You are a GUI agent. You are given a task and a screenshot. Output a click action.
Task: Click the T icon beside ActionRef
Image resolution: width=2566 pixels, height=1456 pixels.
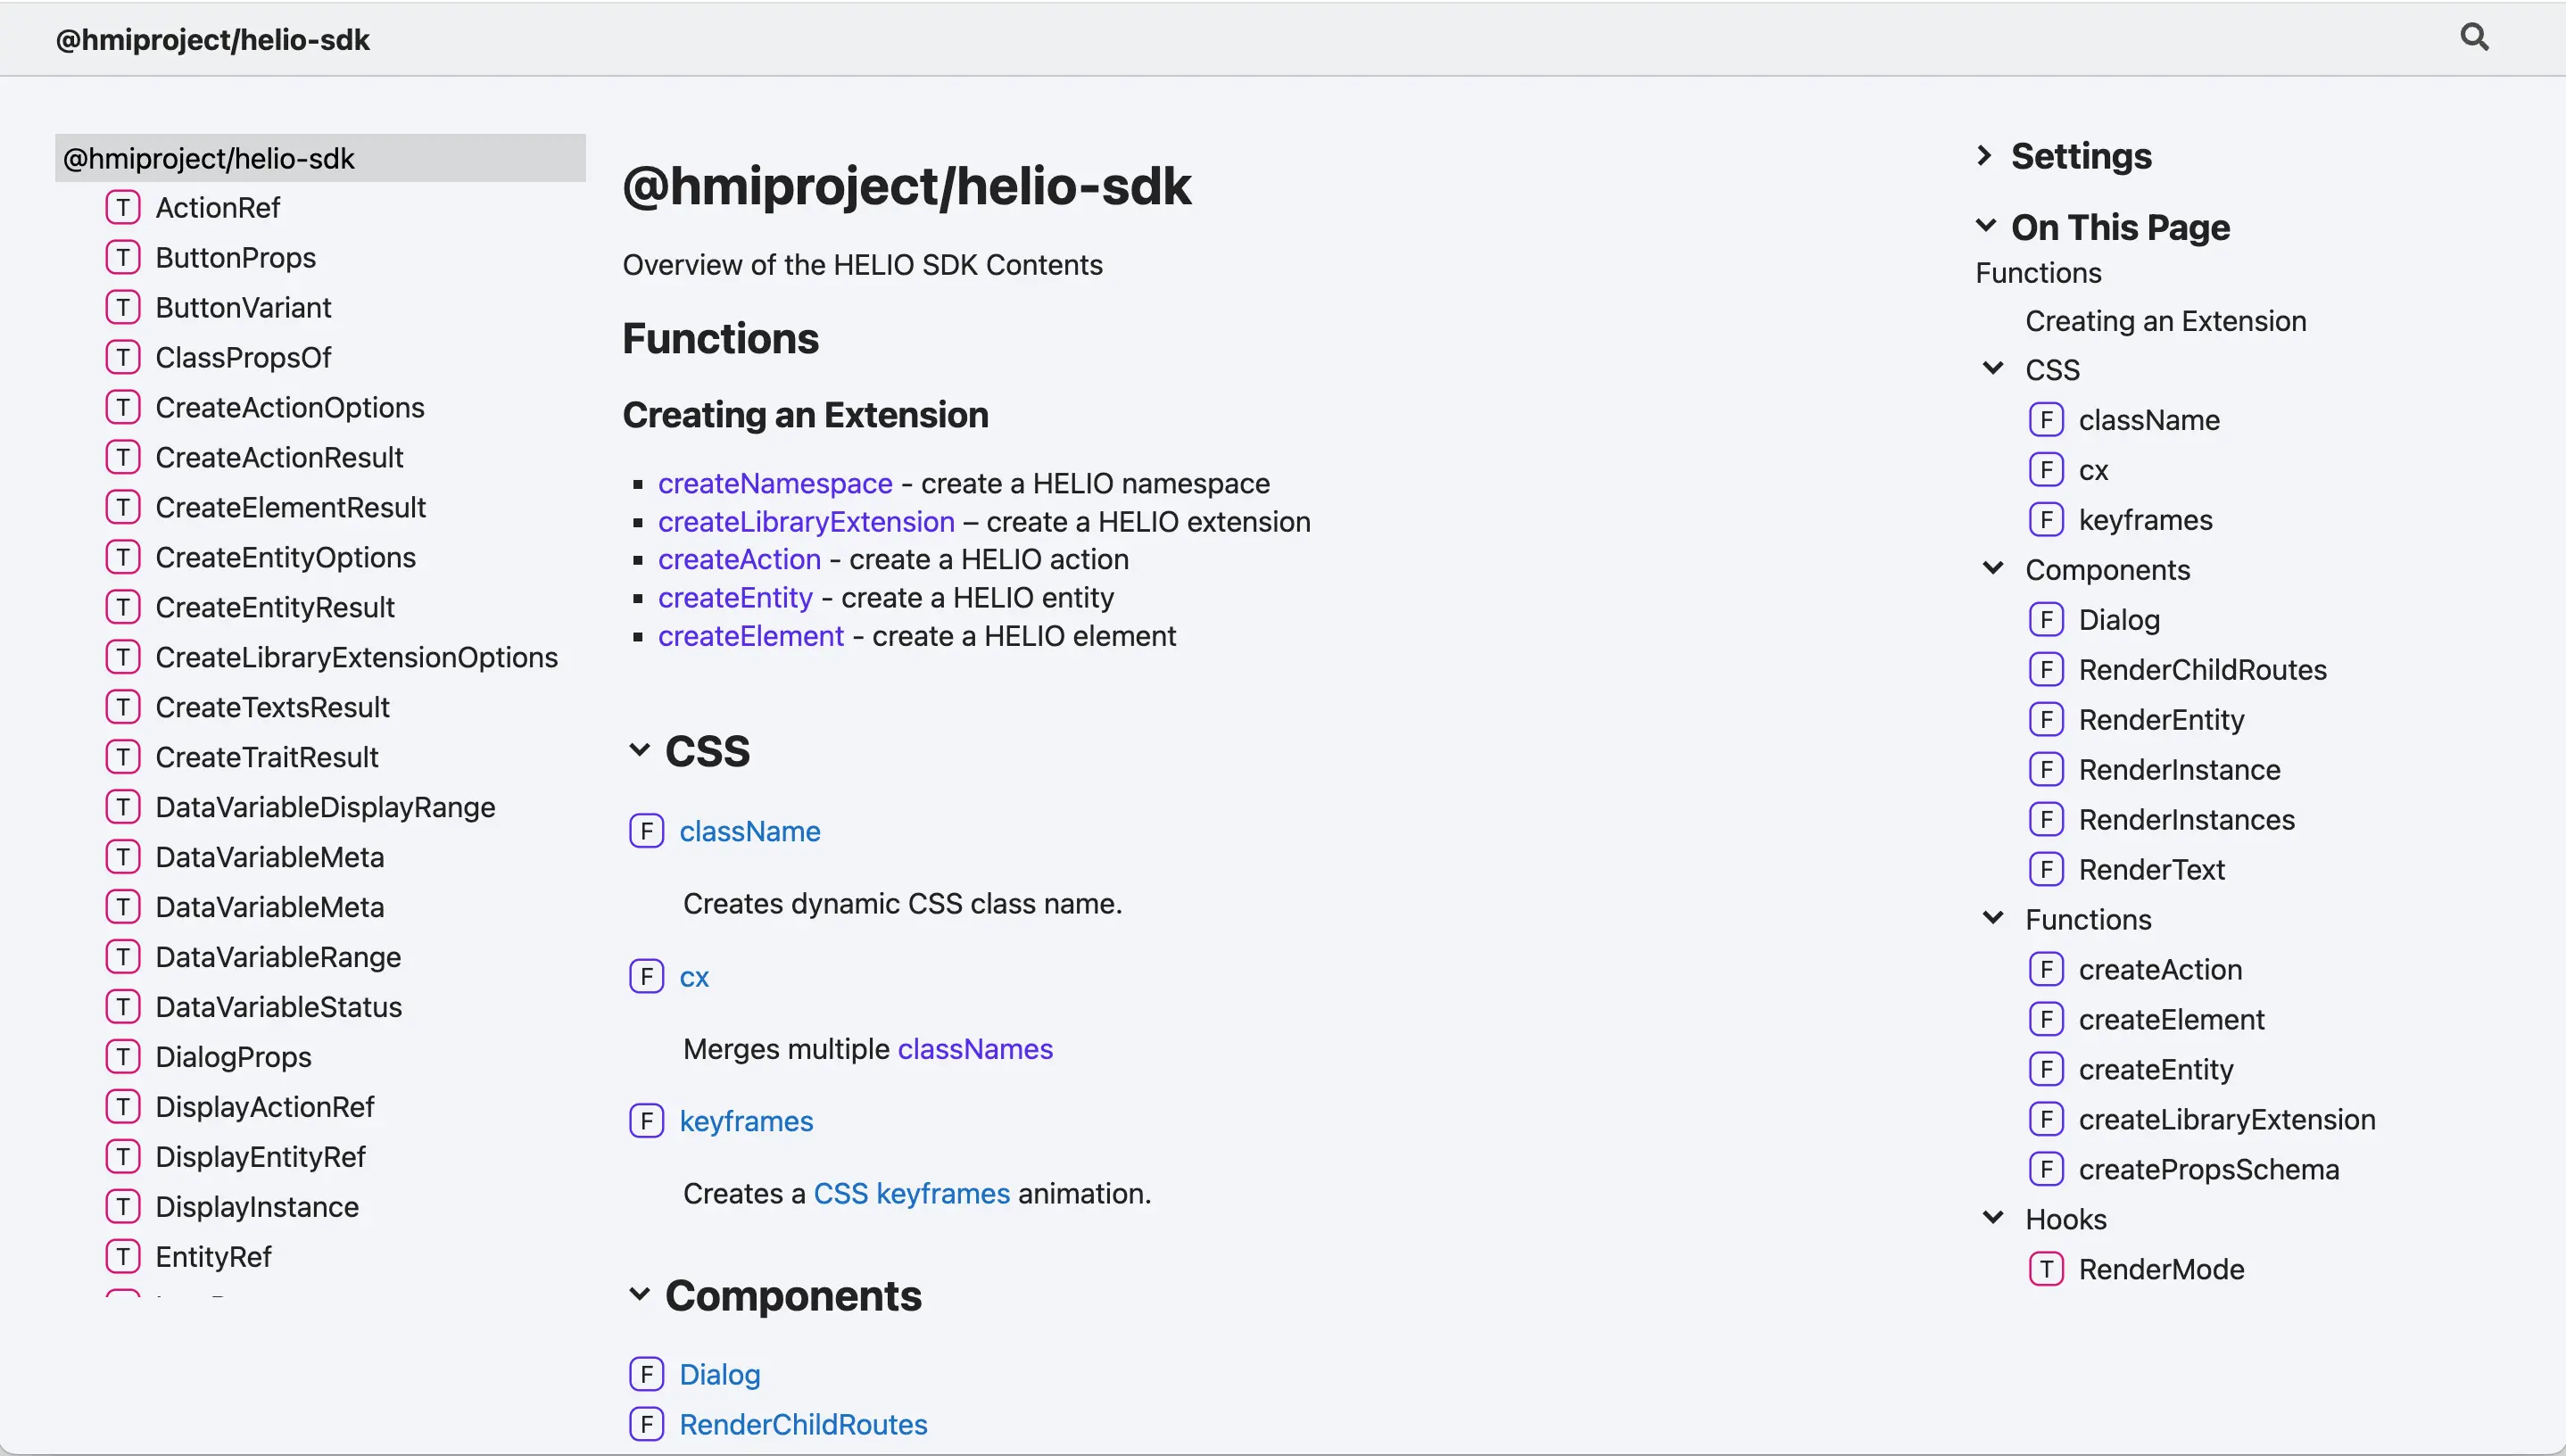coord(122,208)
